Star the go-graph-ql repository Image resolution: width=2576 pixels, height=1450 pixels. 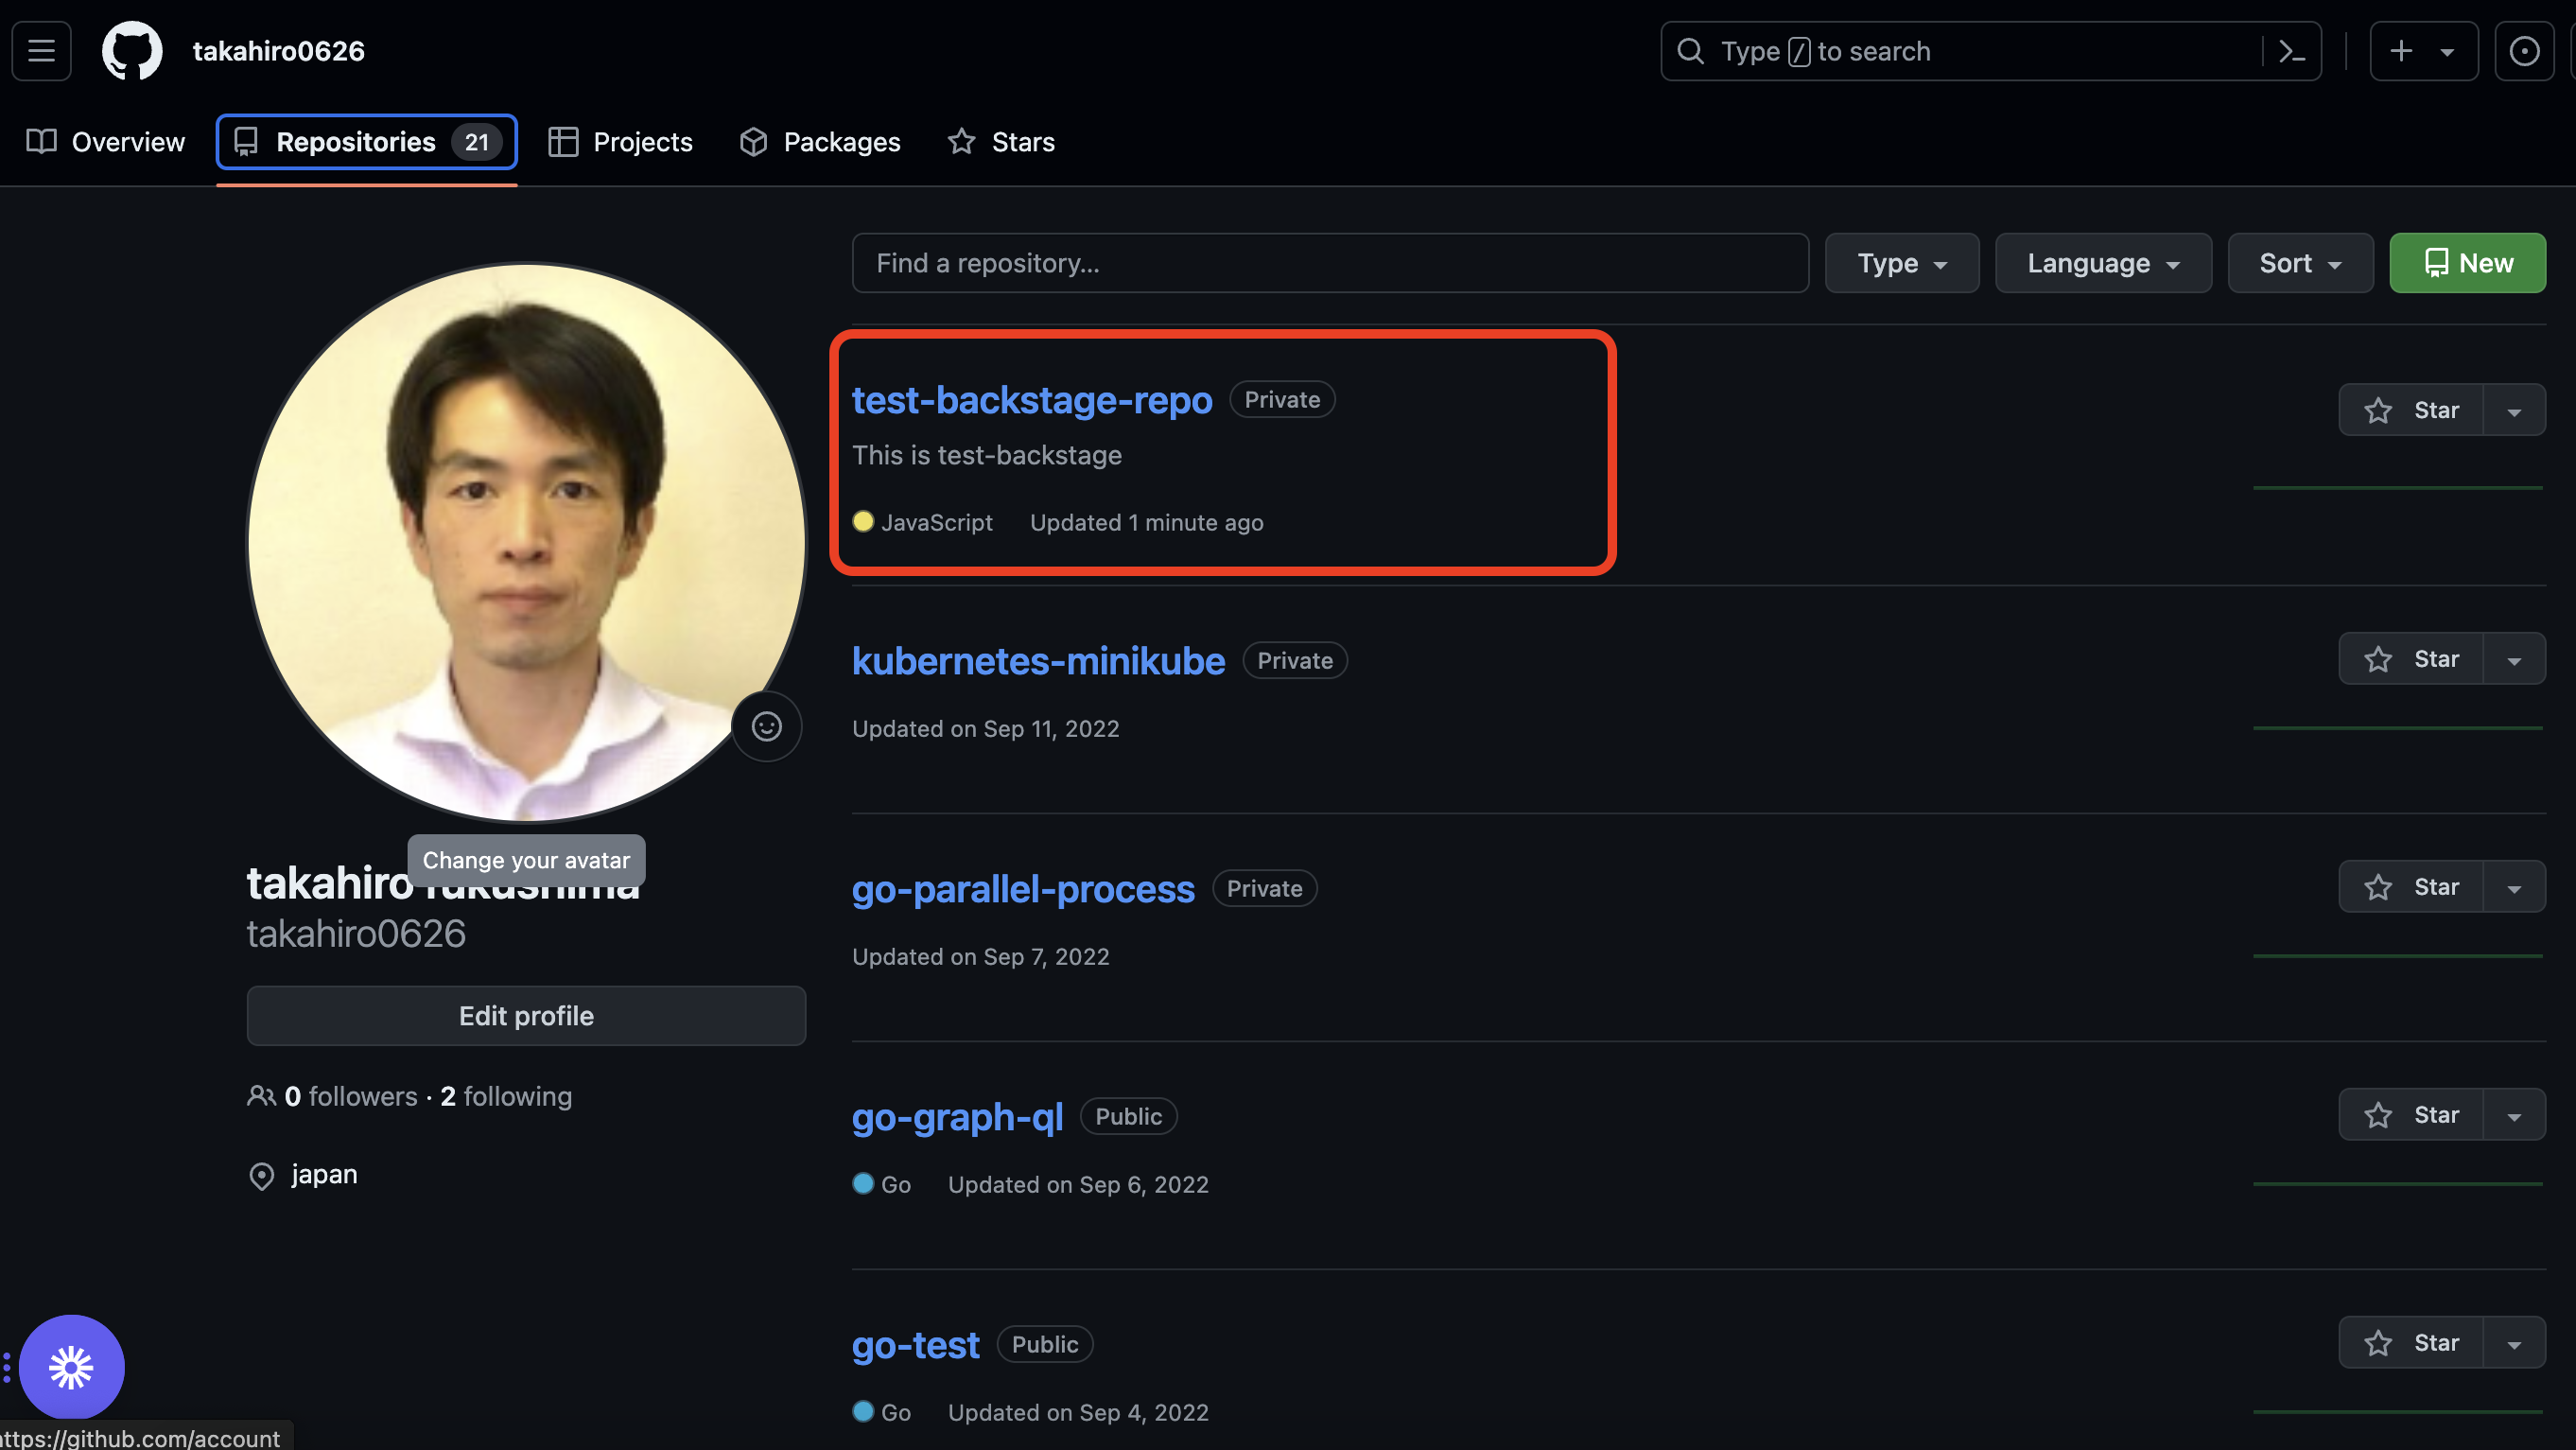2411,1115
